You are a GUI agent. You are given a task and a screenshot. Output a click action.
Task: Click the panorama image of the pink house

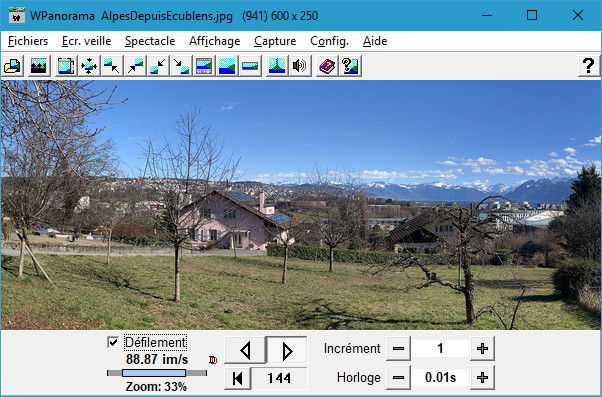(301, 205)
